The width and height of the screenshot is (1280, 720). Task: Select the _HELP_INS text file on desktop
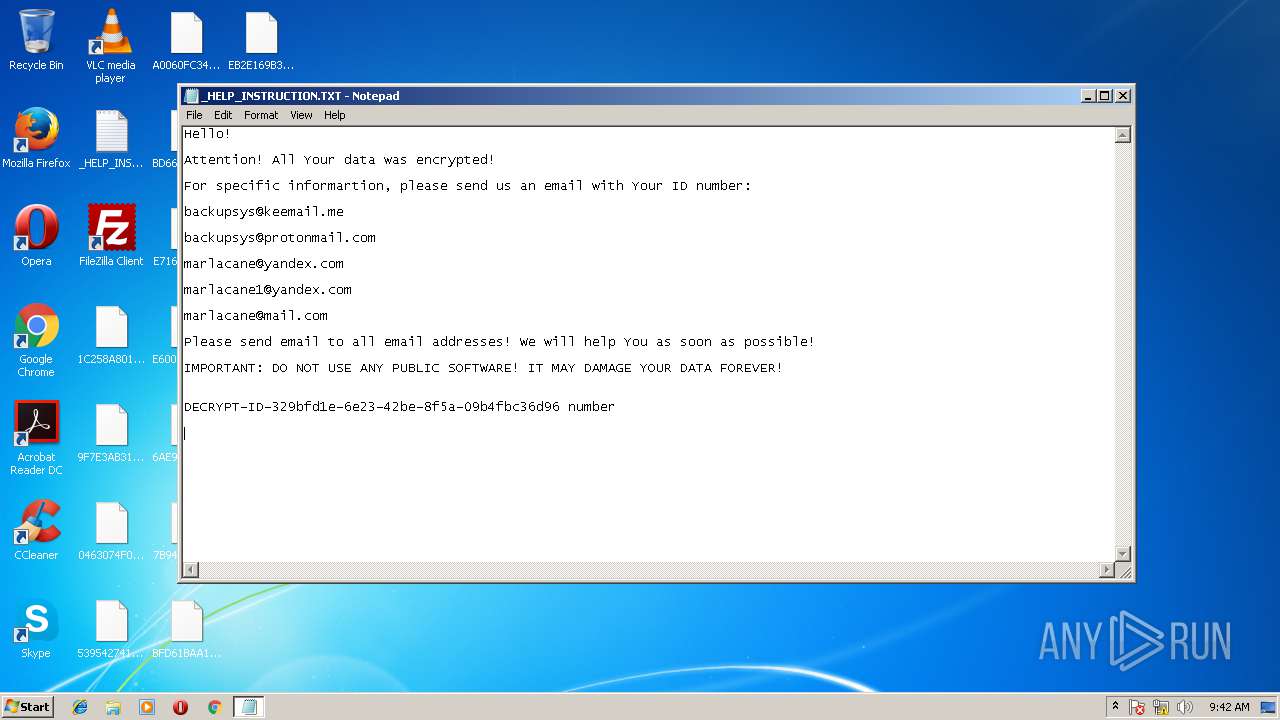pyautogui.click(x=111, y=138)
